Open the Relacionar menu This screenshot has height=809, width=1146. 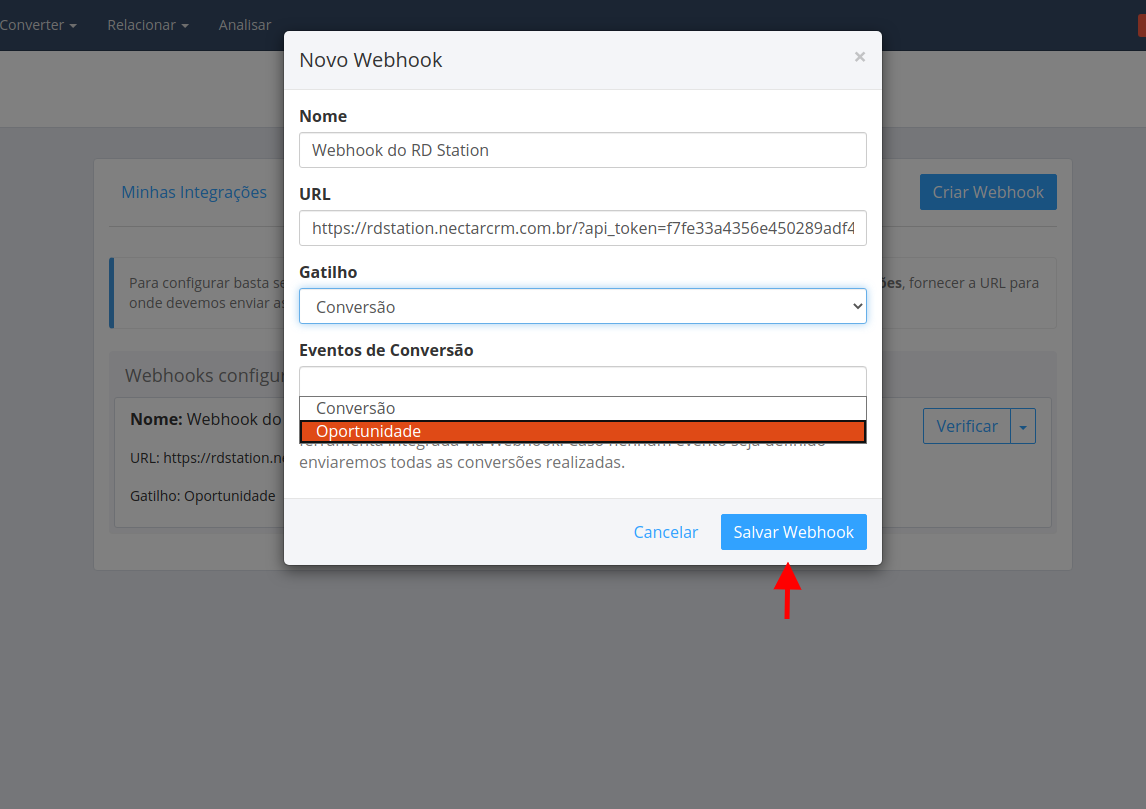[148, 25]
